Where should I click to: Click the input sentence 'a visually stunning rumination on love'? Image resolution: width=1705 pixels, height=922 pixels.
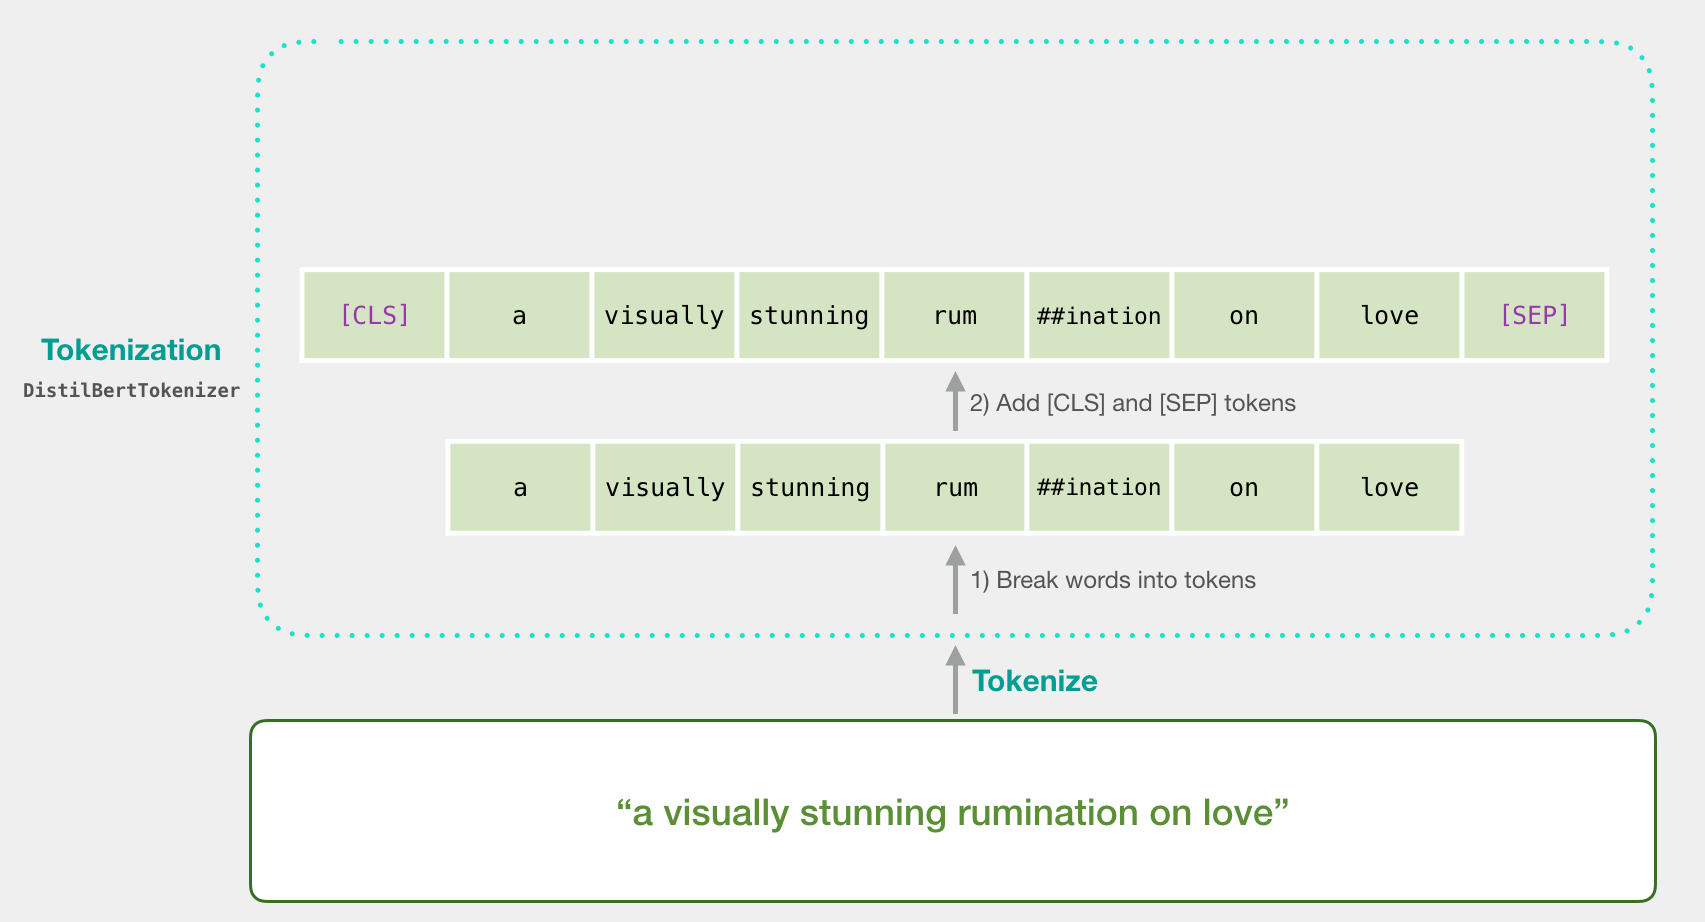pos(953,812)
